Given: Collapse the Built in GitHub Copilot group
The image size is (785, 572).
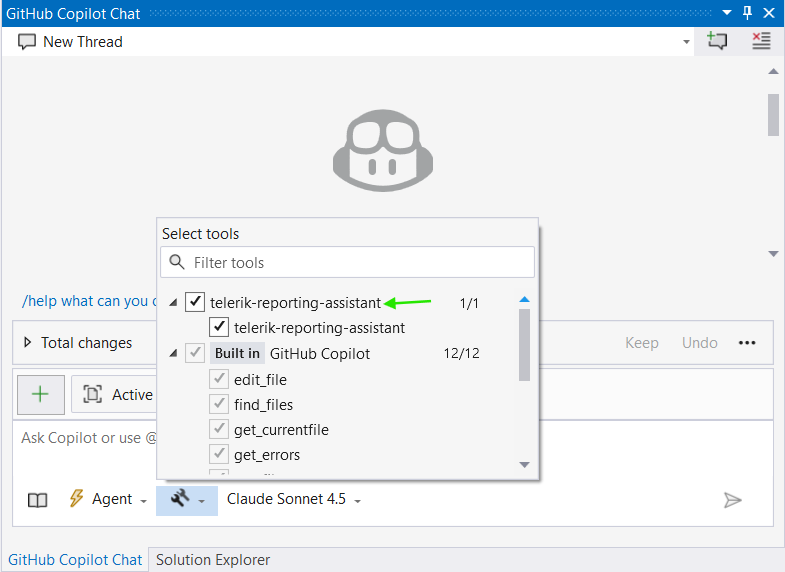Looking at the screenshot, I should (173, 353).
